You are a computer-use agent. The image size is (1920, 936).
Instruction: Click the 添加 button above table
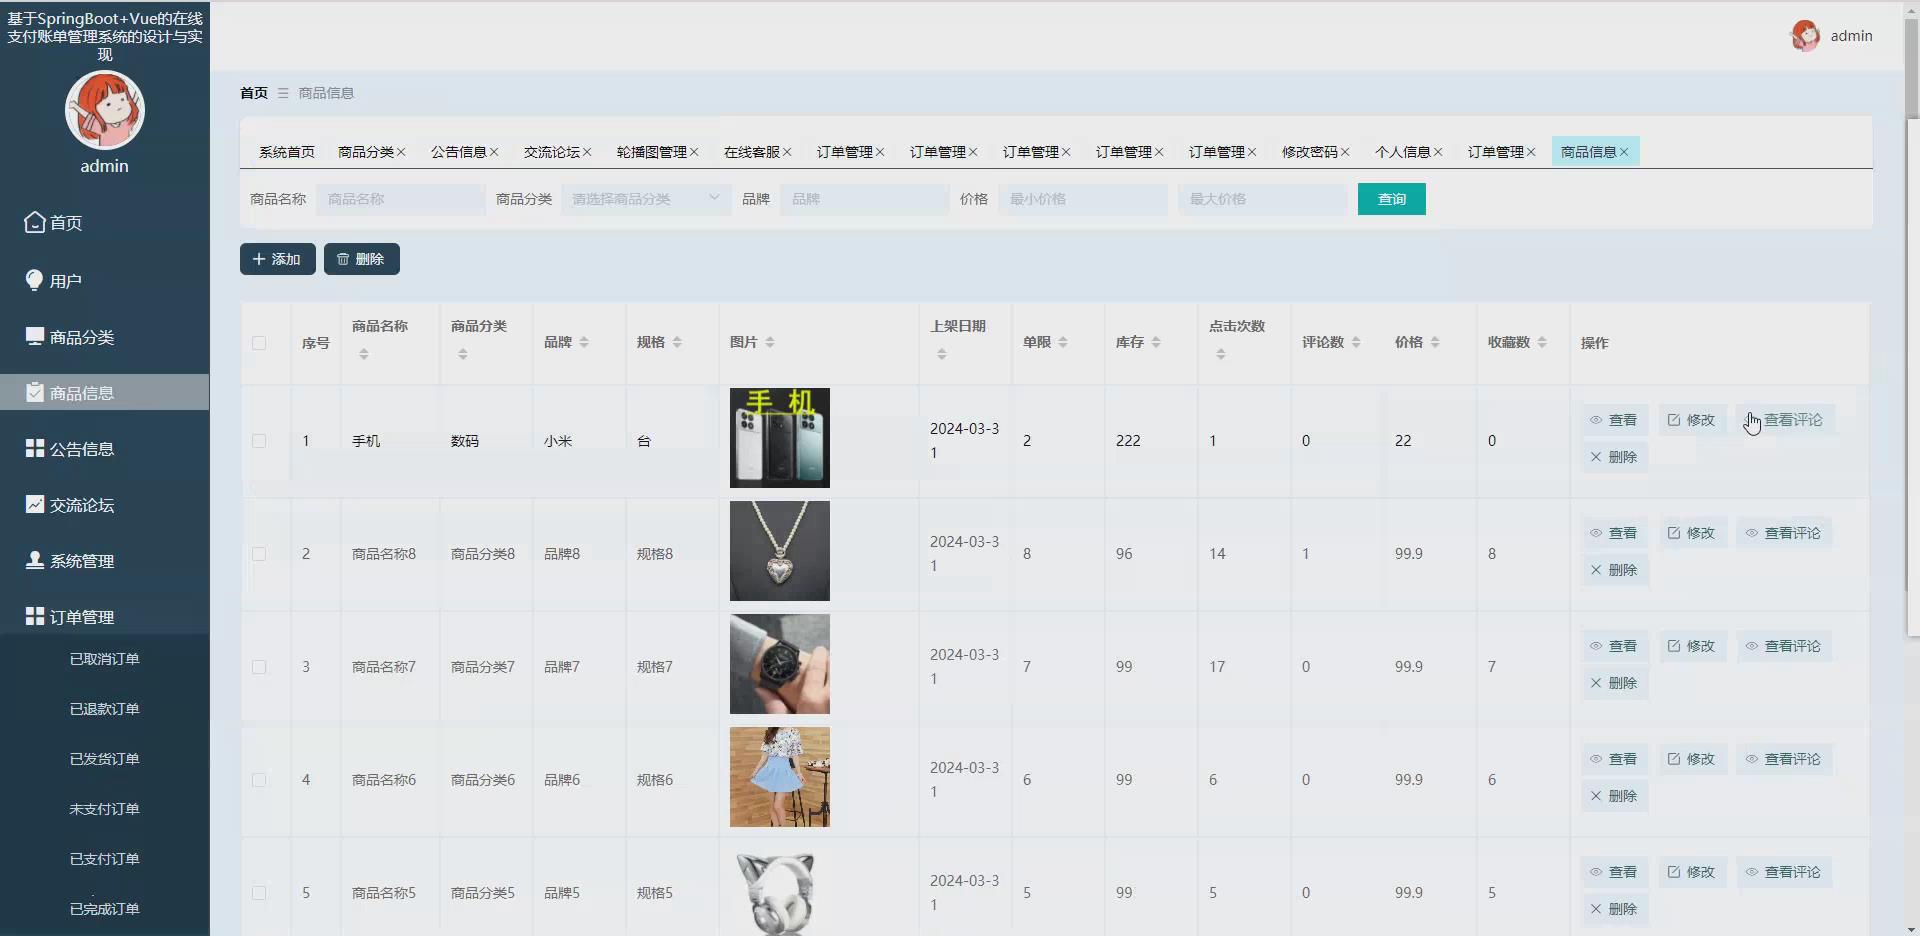tap(278, 259)
